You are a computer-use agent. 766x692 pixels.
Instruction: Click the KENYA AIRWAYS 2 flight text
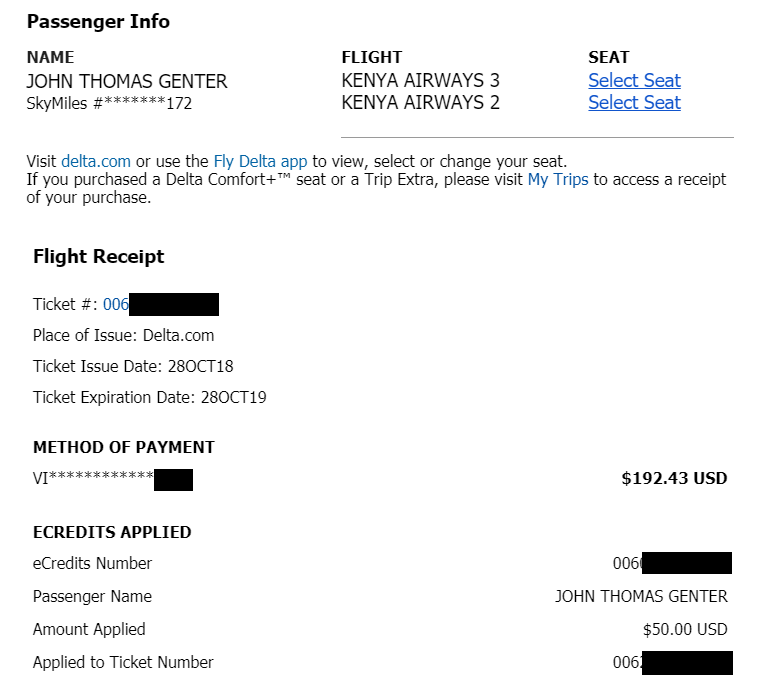[421, 103]
